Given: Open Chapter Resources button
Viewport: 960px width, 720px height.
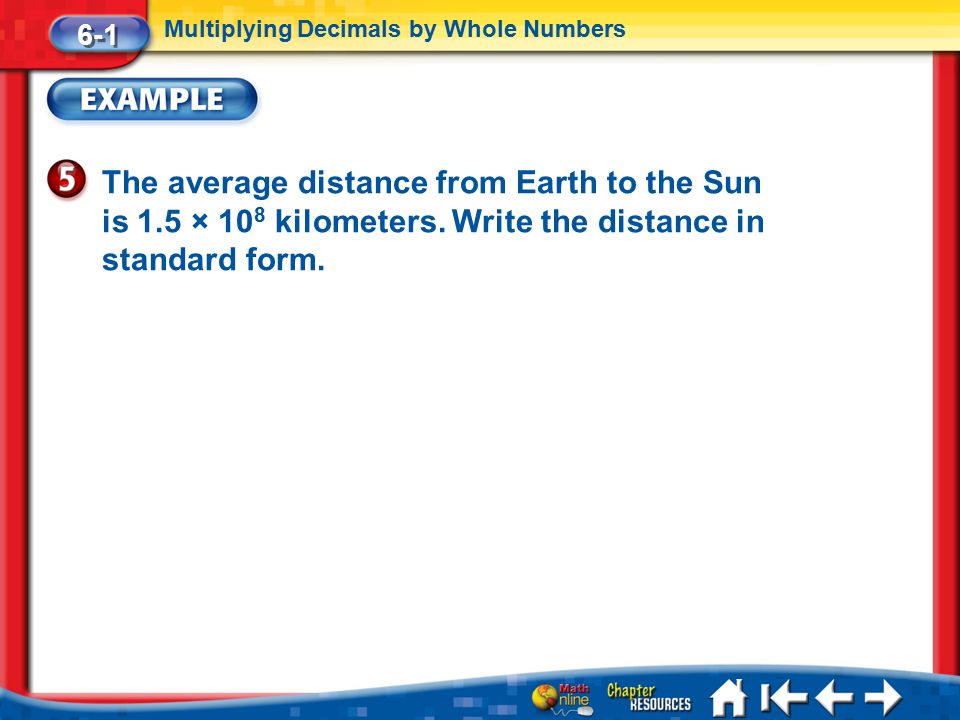Looking at the screenshot, I should click(x=648, y=697).
